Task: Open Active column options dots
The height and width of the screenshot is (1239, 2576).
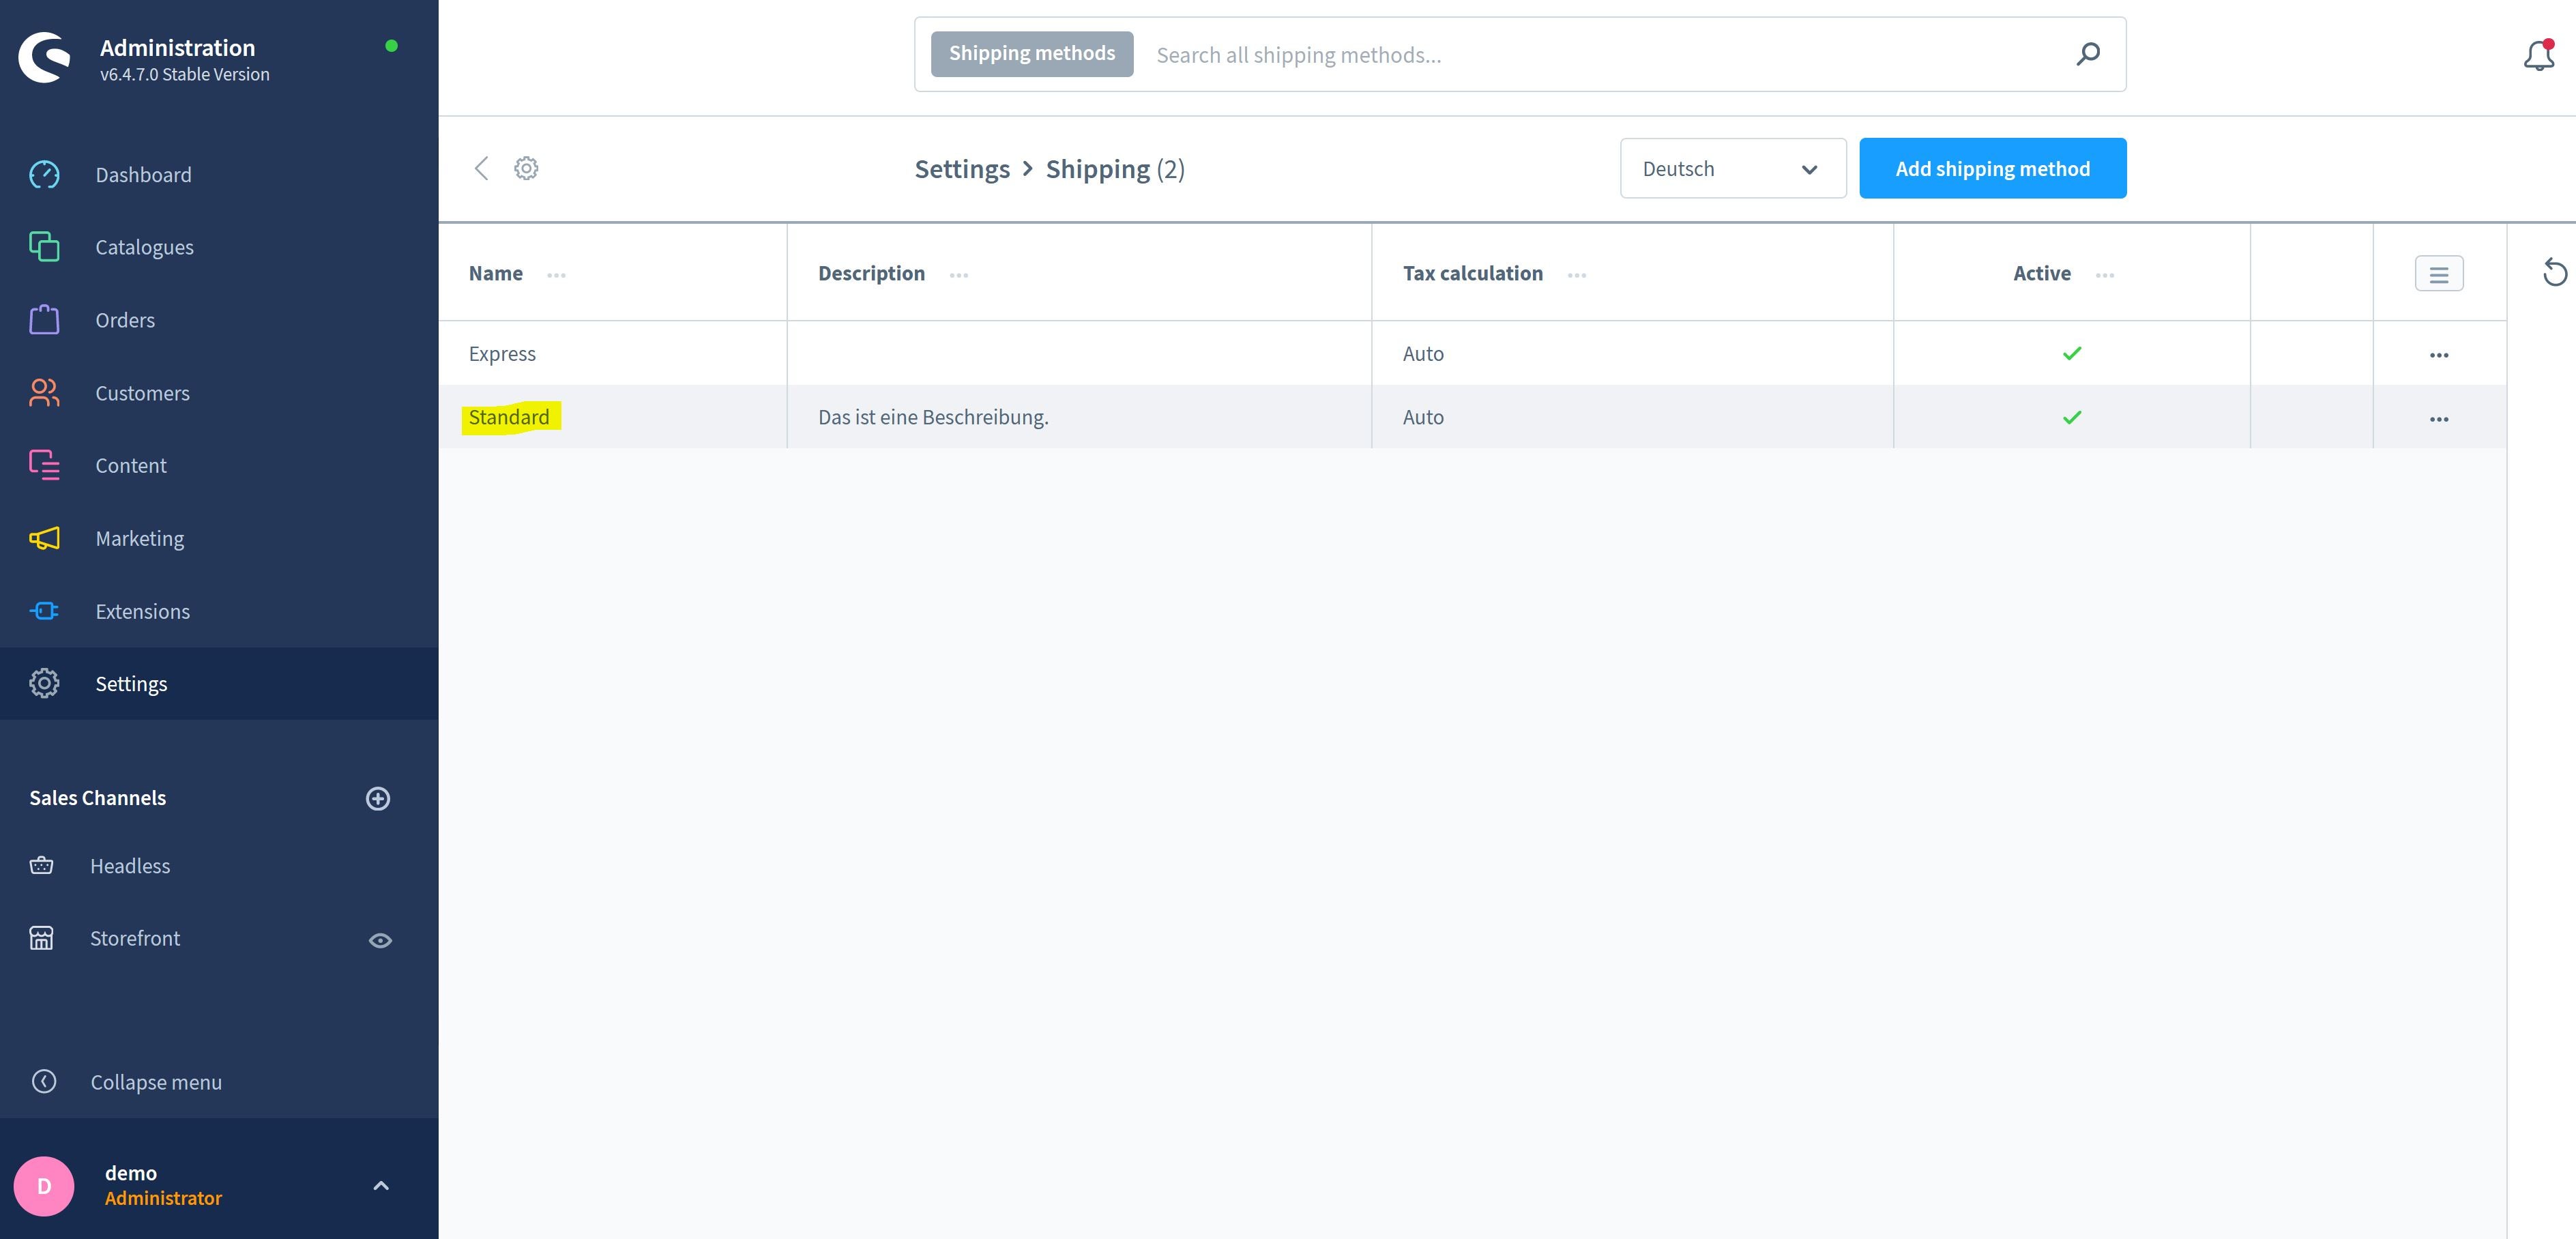Action: [x=2105, y=275]
